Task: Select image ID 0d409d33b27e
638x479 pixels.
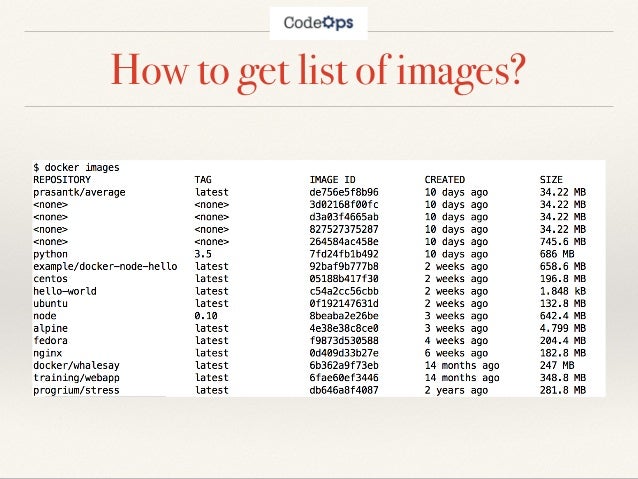Action: pyautogui.click(x=344, y=353)
